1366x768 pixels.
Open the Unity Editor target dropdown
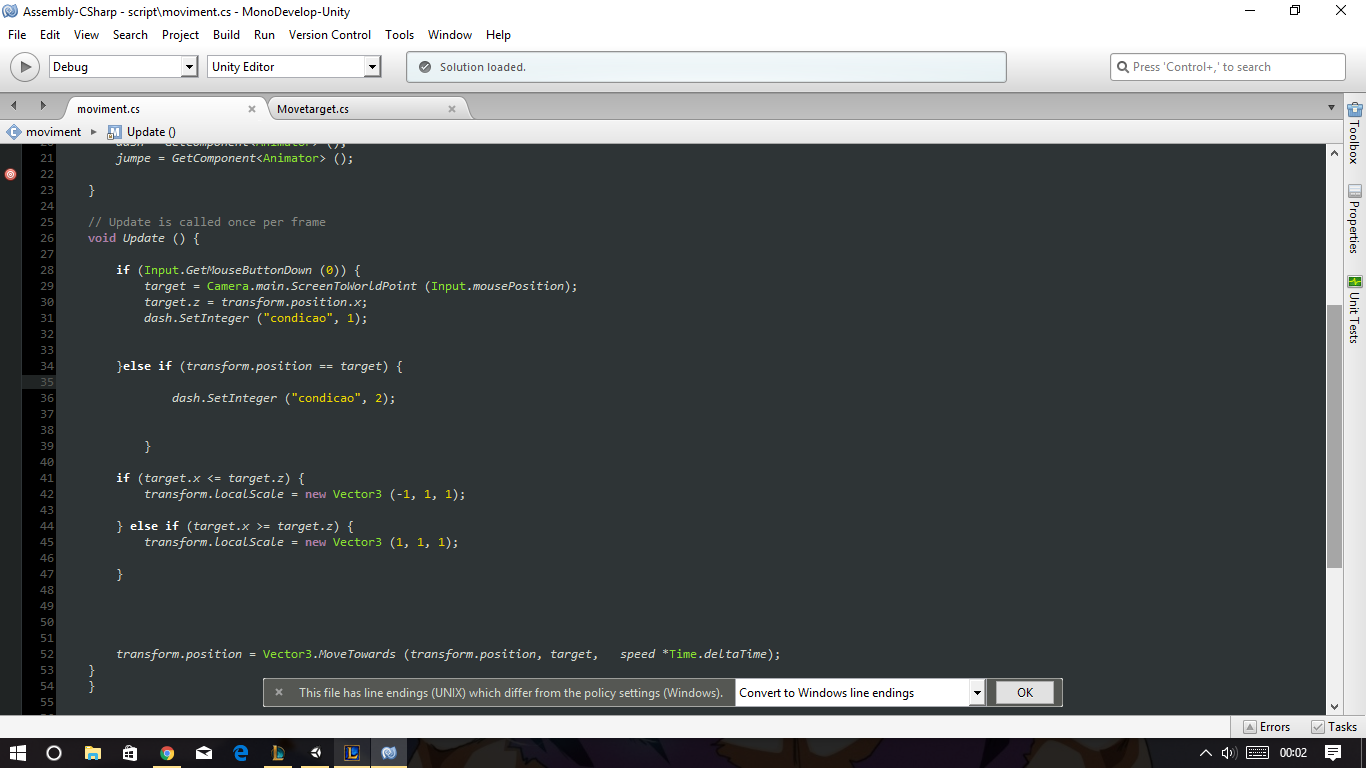(x=372, y=67)
